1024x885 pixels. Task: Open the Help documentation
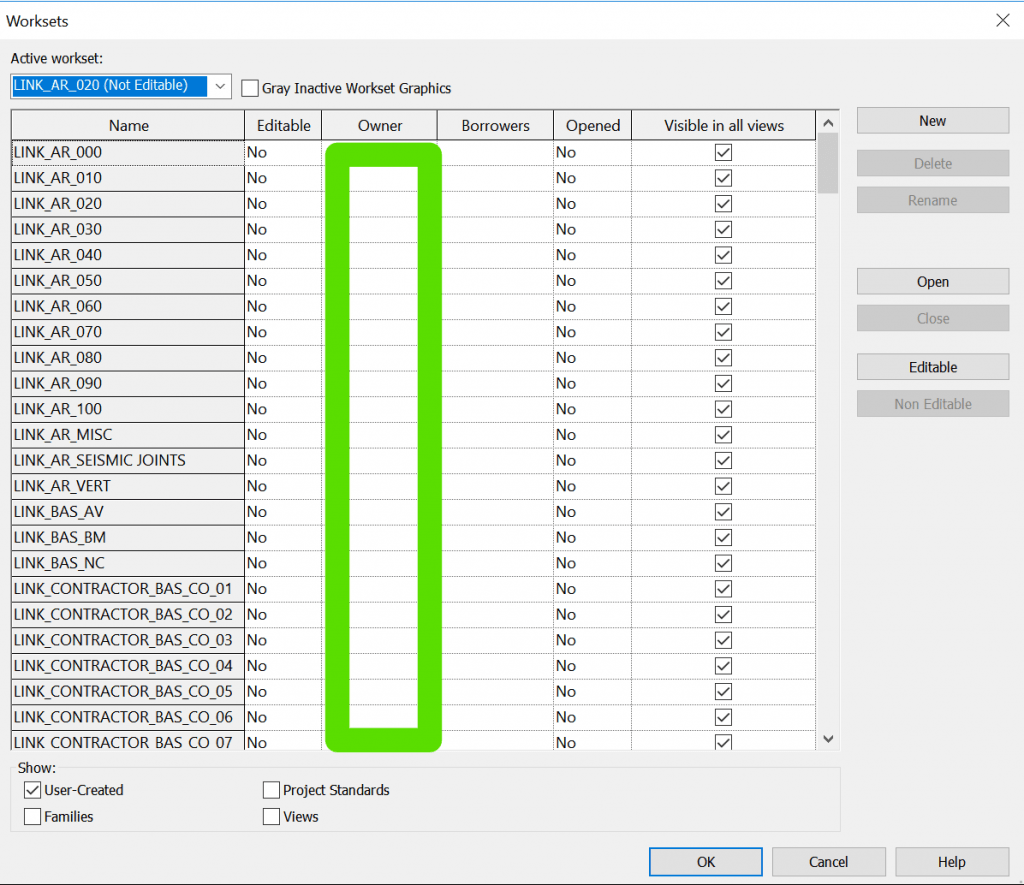pos(950,861)
